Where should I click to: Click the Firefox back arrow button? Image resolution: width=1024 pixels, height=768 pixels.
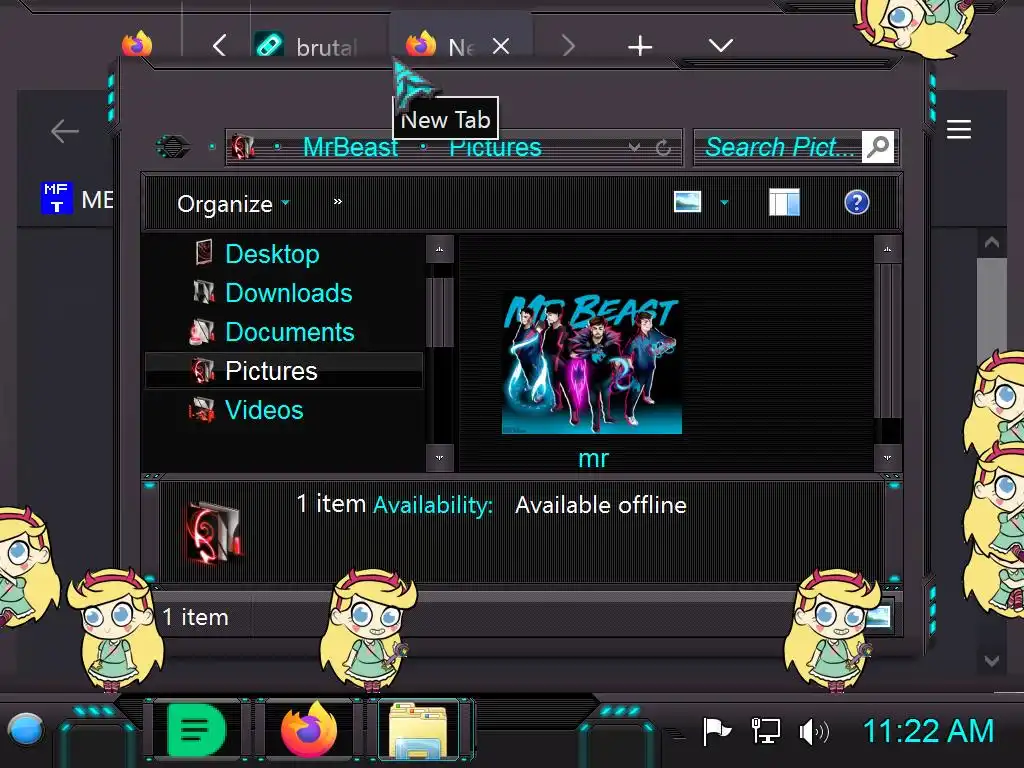point(65,131)
